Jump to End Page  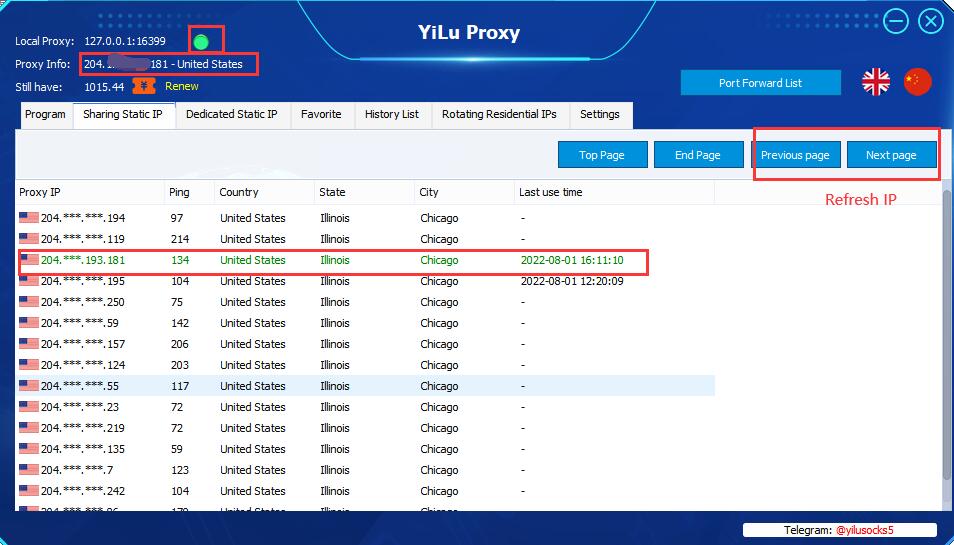[698, 155]
